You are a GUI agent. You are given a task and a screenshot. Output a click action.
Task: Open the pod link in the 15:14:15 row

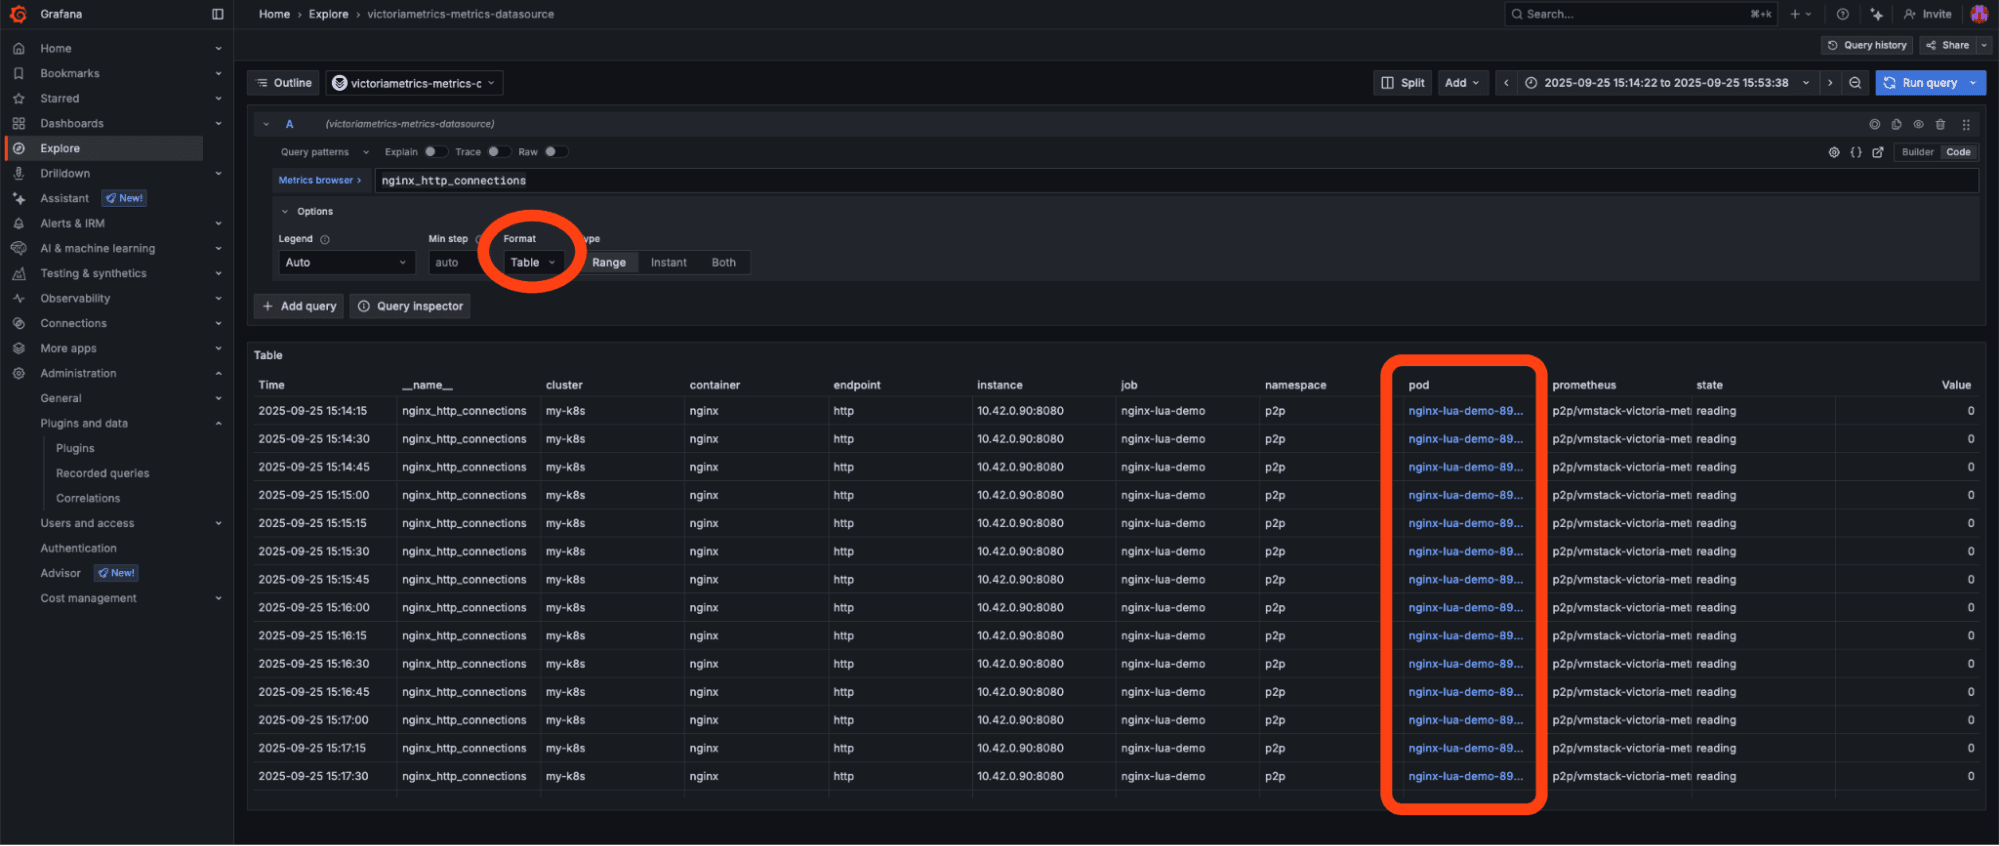1465,411
